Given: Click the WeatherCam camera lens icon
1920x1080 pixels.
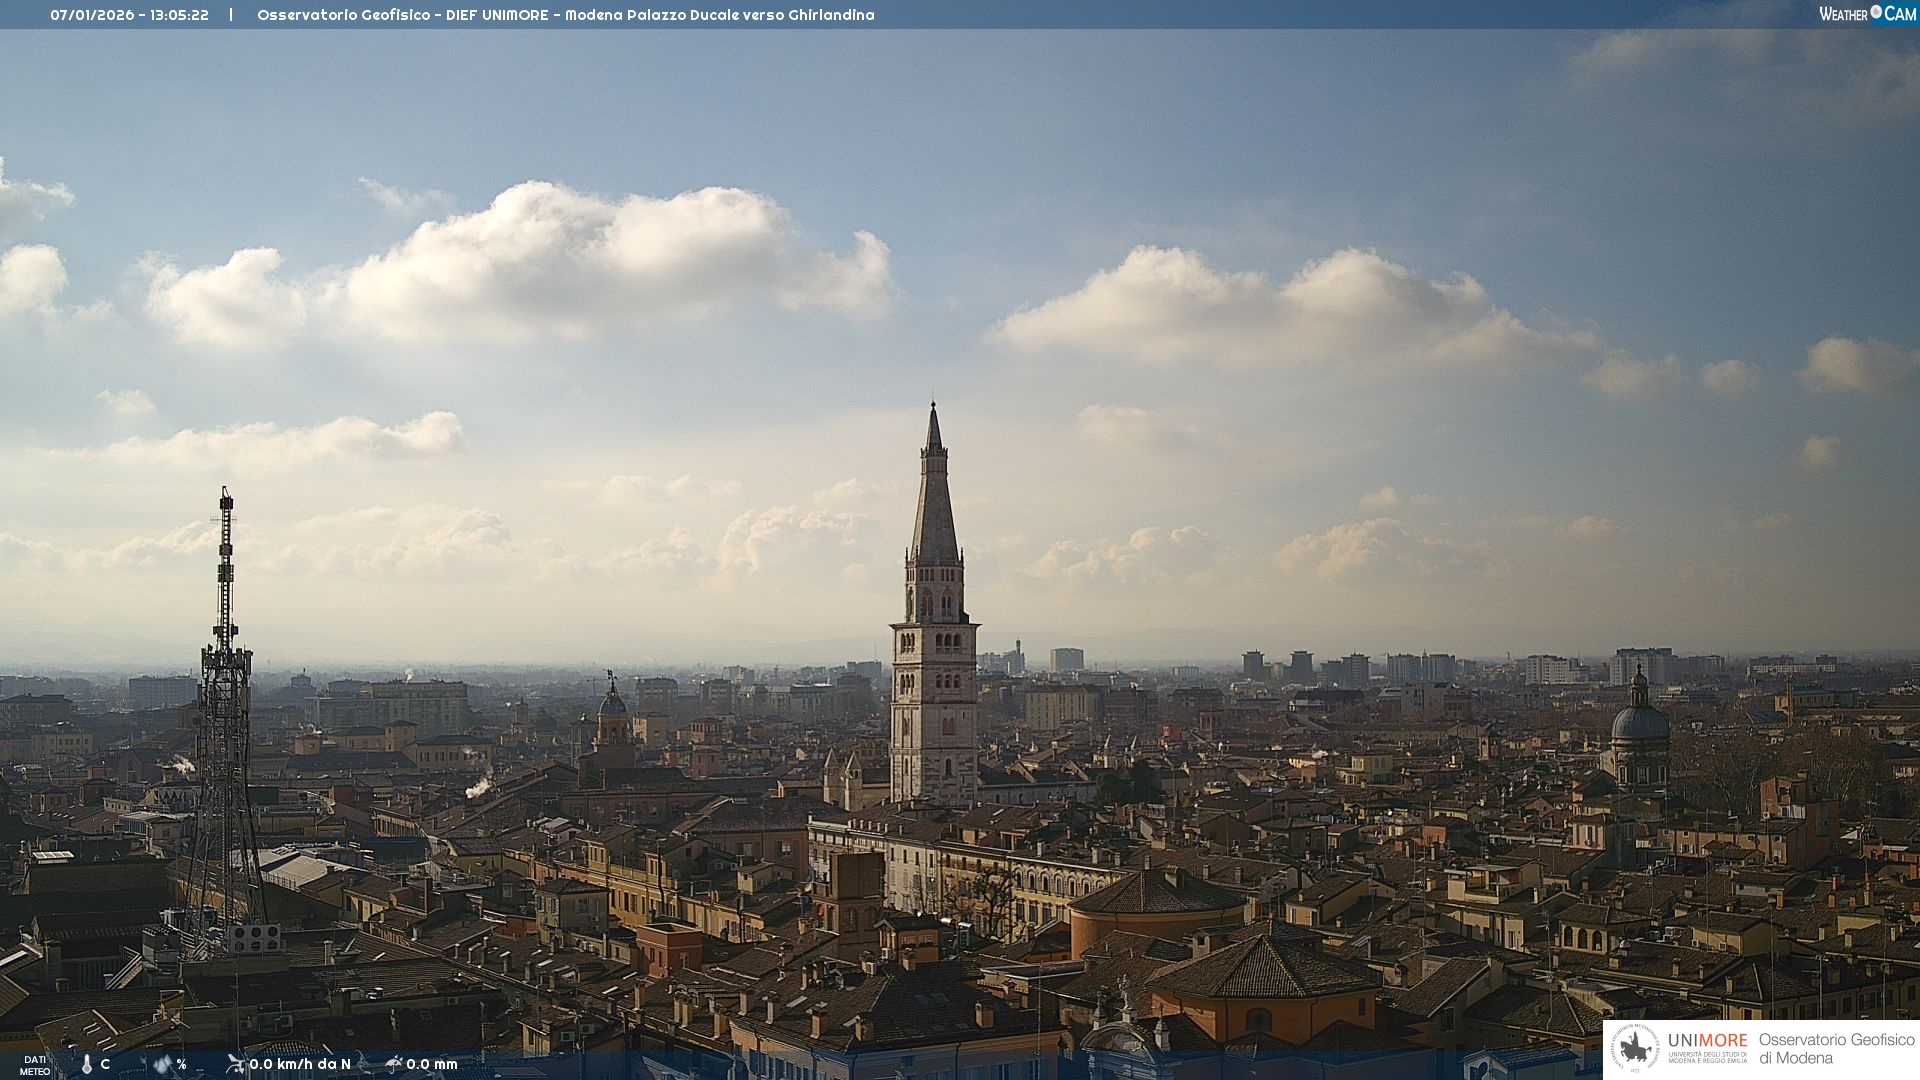Looking at the screenshot, I should [1876, 12].
